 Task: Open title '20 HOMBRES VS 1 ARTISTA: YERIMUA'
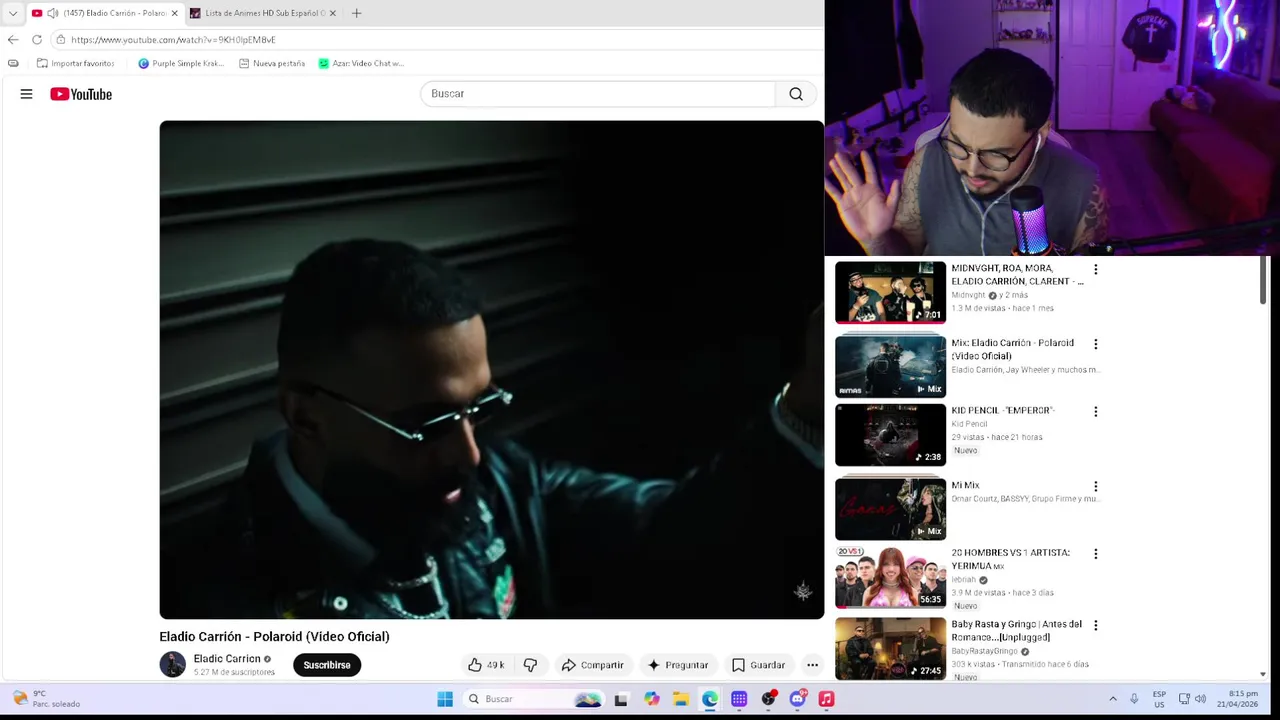coord(1010,559)
